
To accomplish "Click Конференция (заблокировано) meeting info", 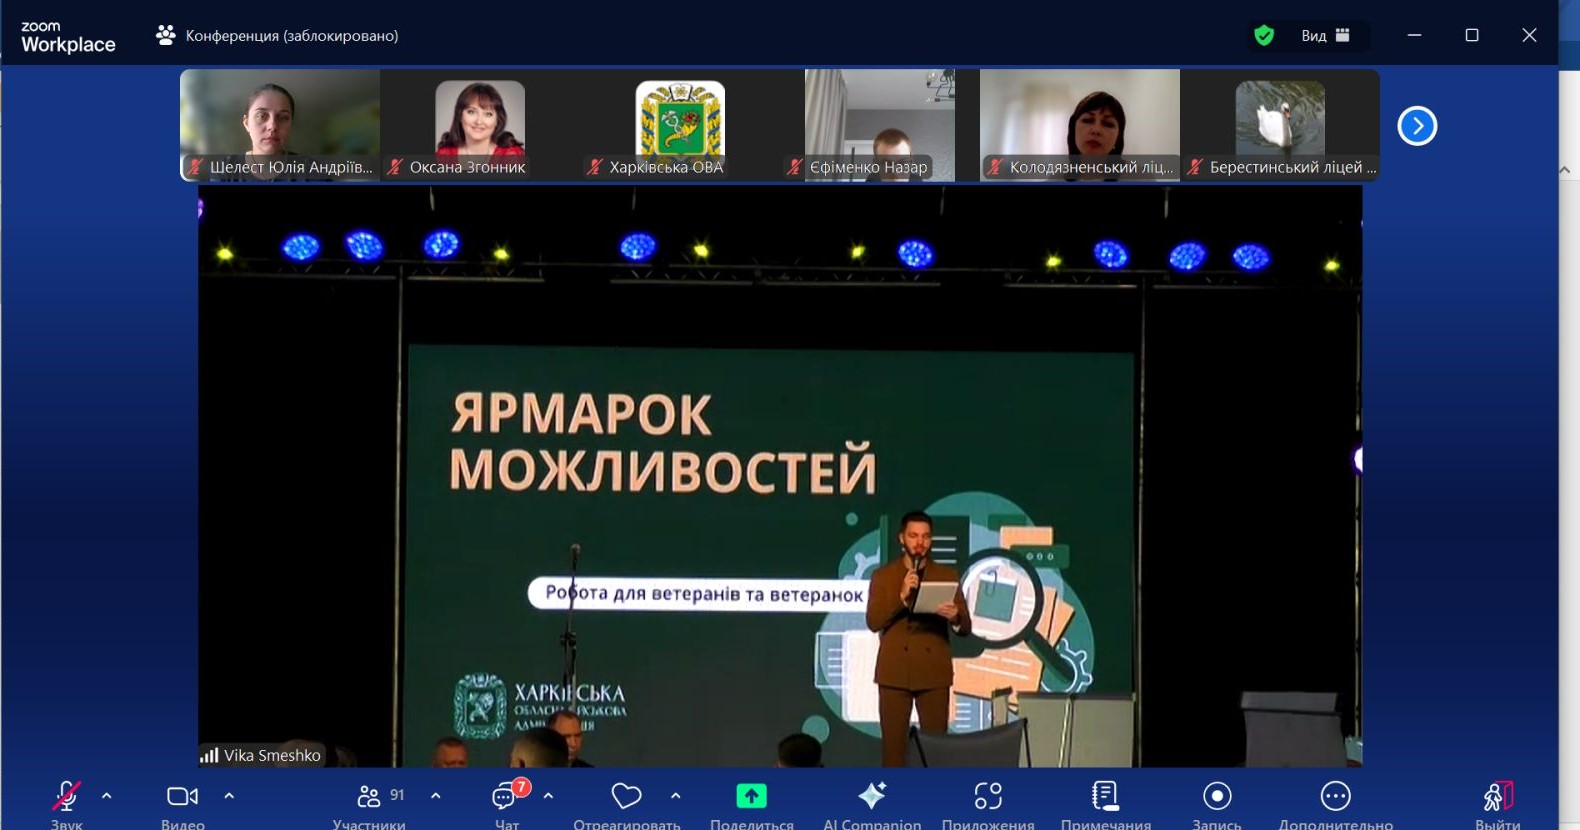I will [x=292, y=36].
